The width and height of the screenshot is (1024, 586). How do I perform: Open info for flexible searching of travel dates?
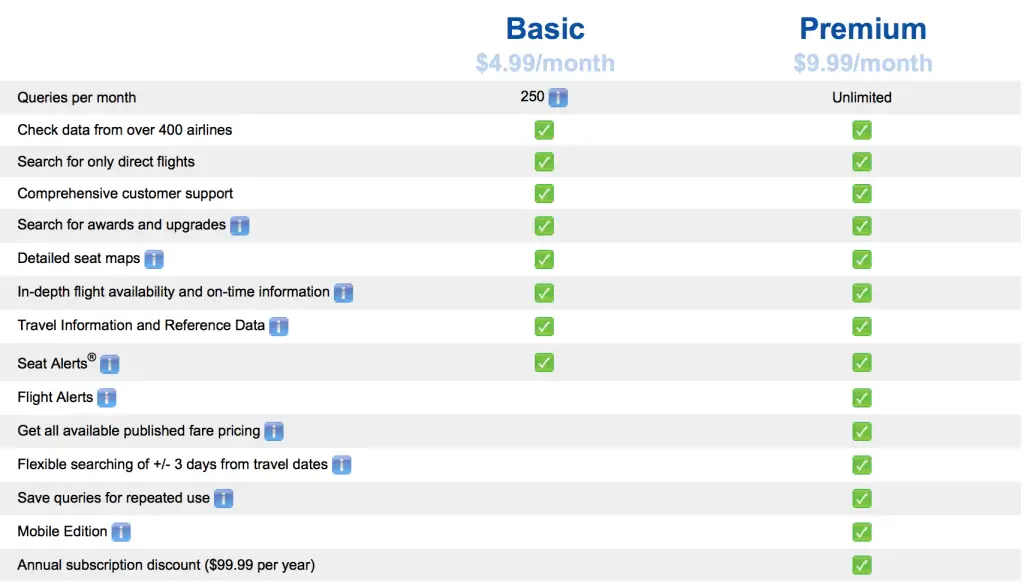[342, 465]
